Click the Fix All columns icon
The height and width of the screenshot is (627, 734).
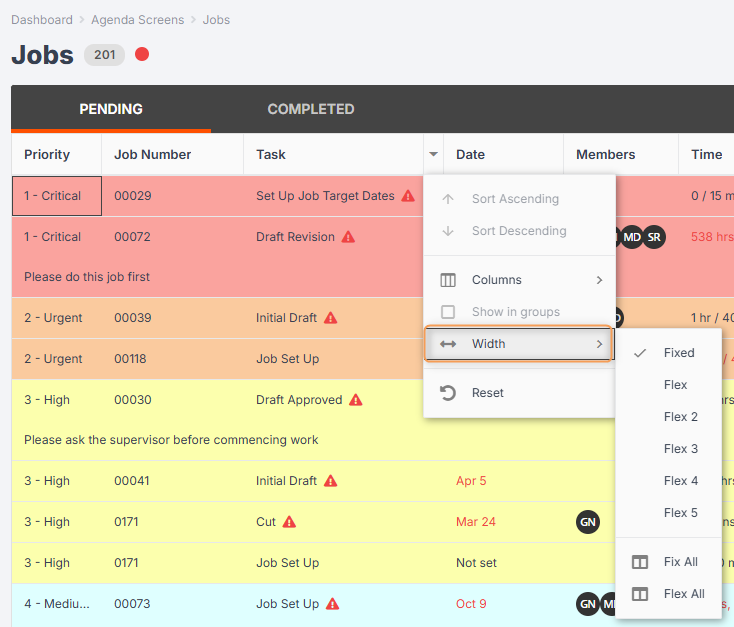coord(640,562)
